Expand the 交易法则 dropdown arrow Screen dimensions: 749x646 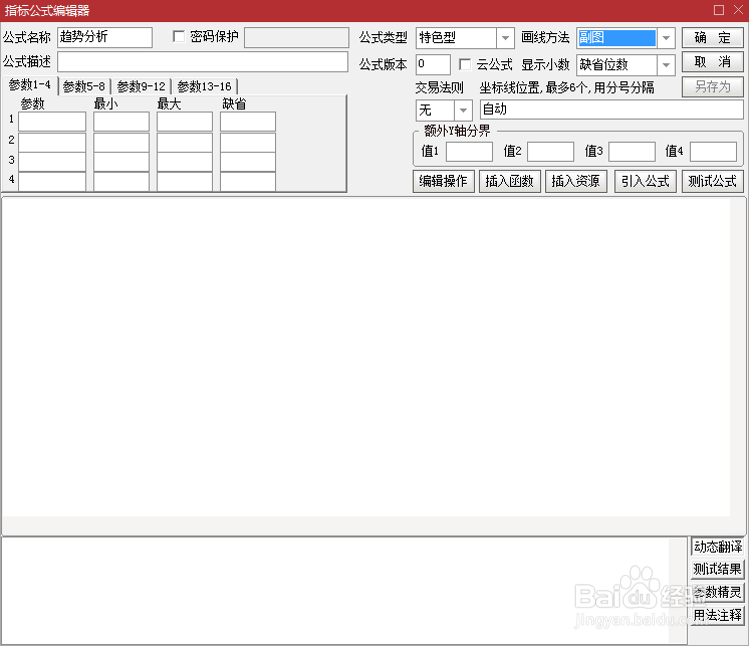[x=463, y=110]
